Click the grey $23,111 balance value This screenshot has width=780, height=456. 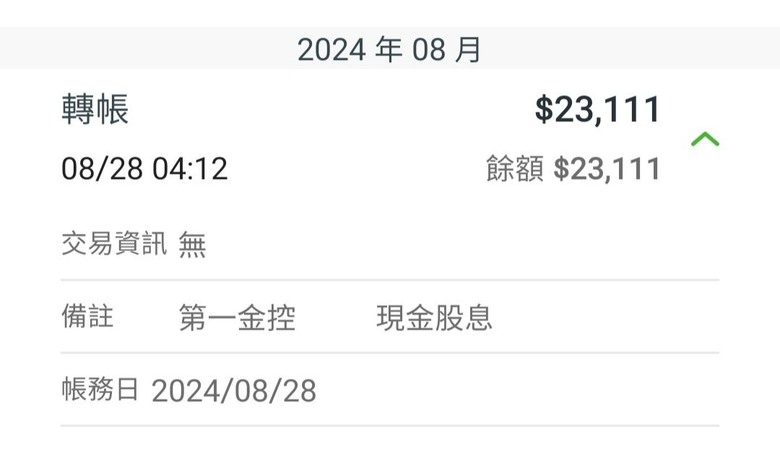coord(607,169)
